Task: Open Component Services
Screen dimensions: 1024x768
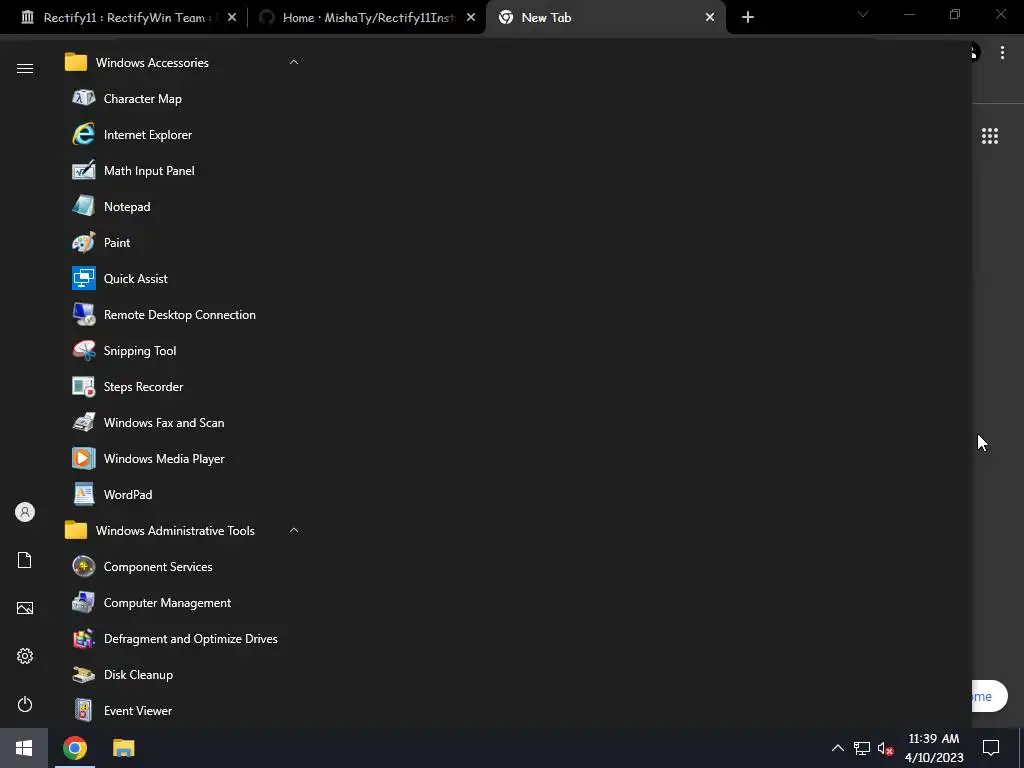Action: (183, 566)
